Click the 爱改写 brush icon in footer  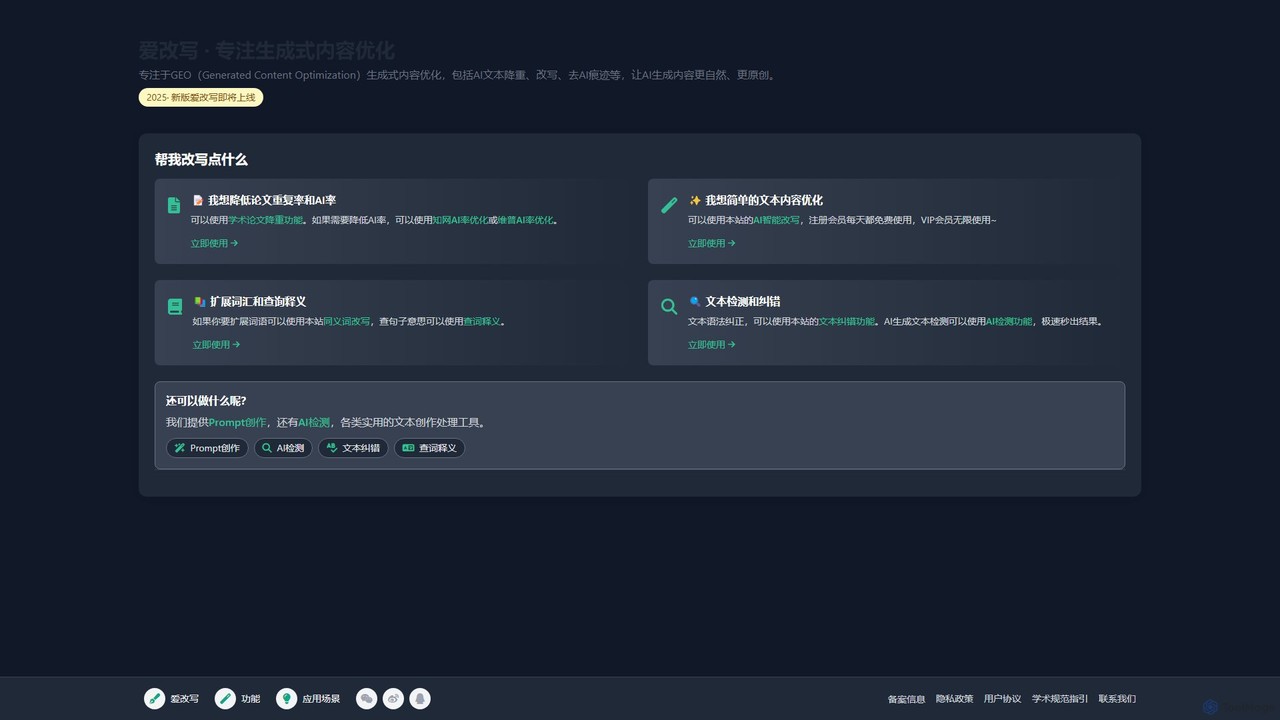(x=154, y=698)
